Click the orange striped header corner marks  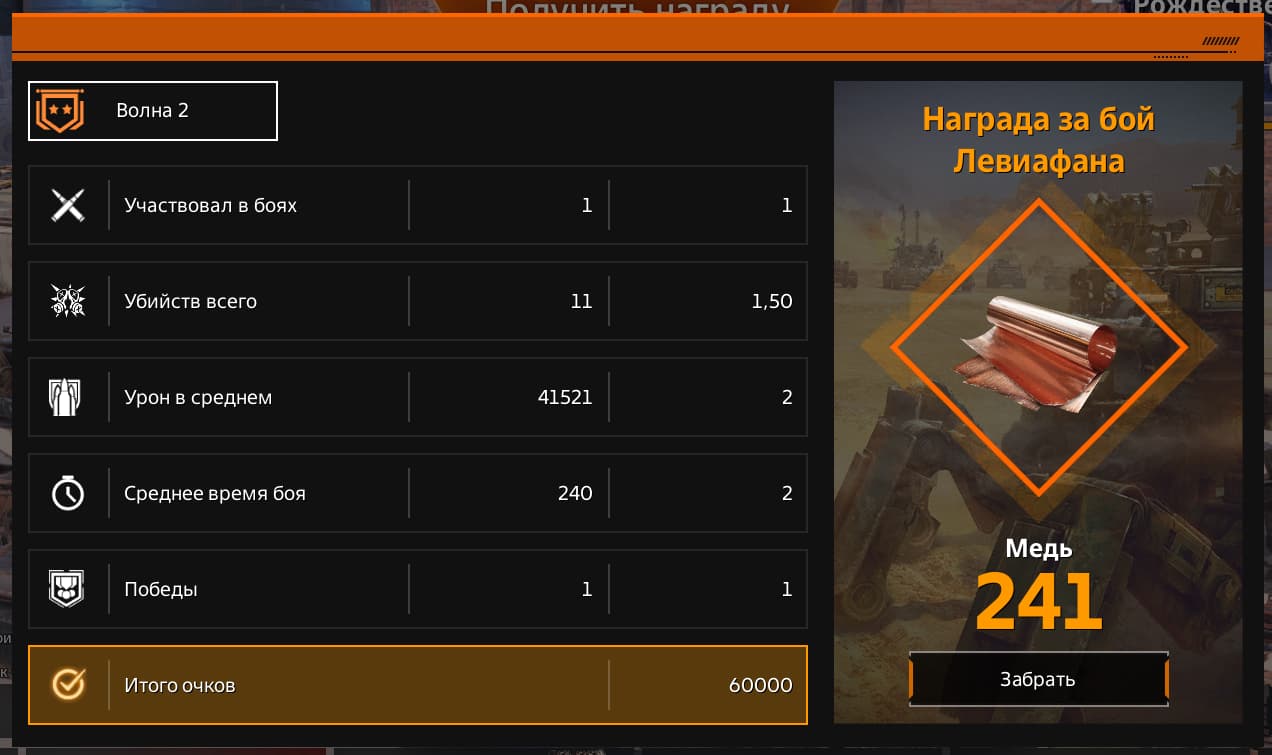point(1220,42)
